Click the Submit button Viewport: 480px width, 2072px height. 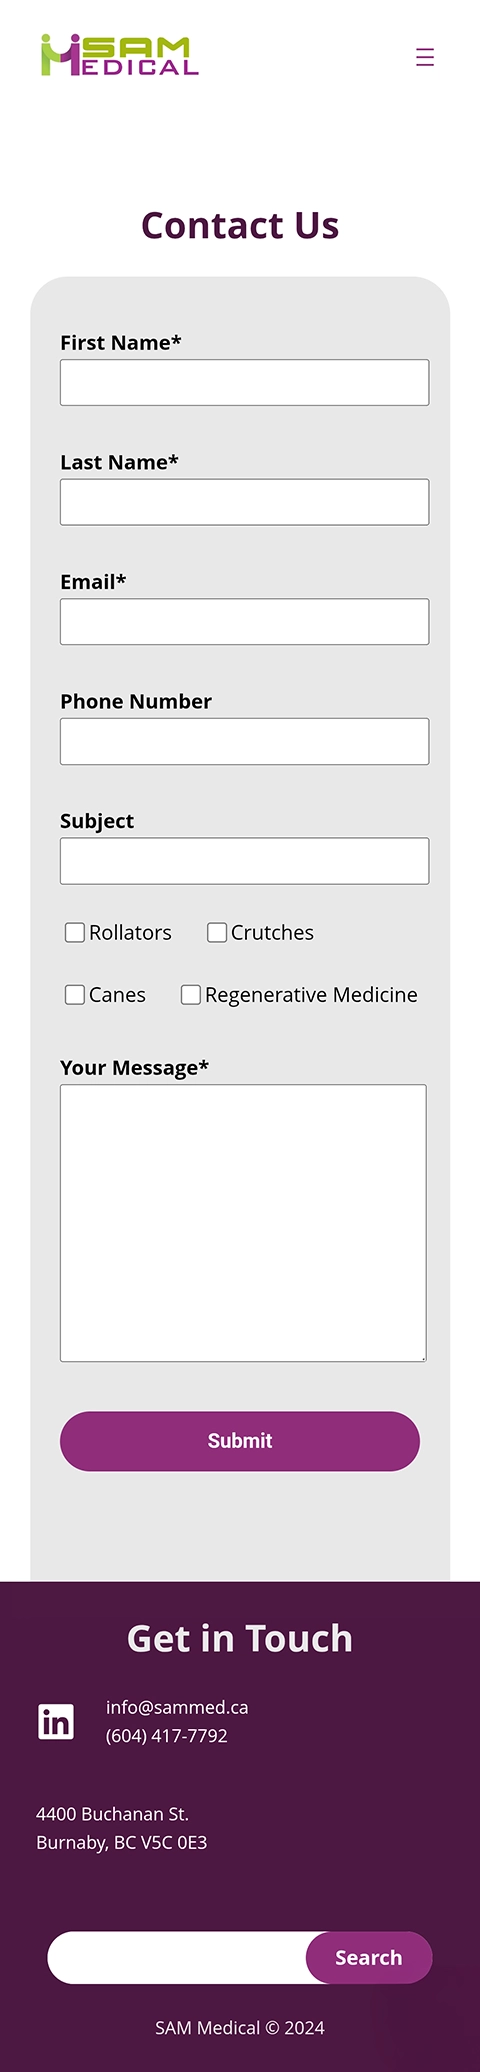pyautogui.click(x=240, y=1441)
